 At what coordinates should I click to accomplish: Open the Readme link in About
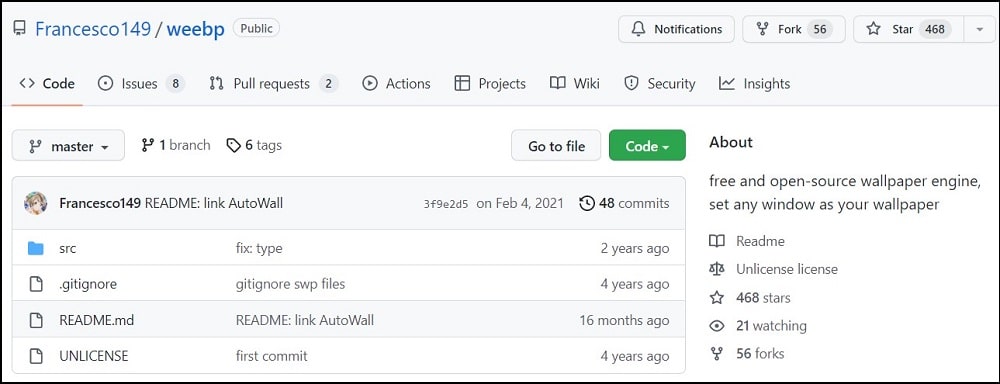coord(760,241)
